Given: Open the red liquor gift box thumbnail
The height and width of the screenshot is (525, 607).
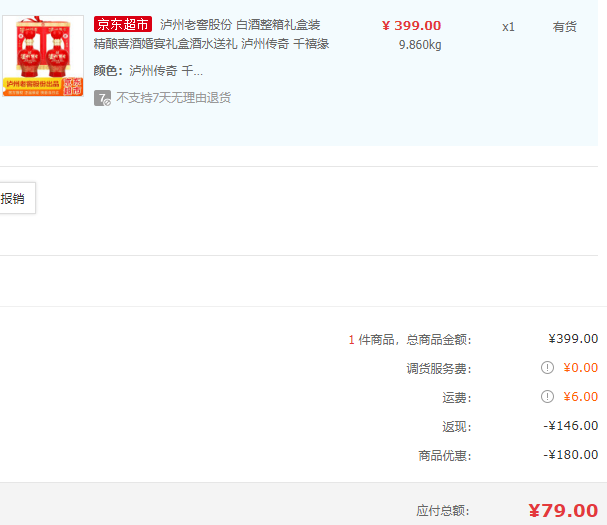Looking at the screenshot, I should (x=43, y=56).
